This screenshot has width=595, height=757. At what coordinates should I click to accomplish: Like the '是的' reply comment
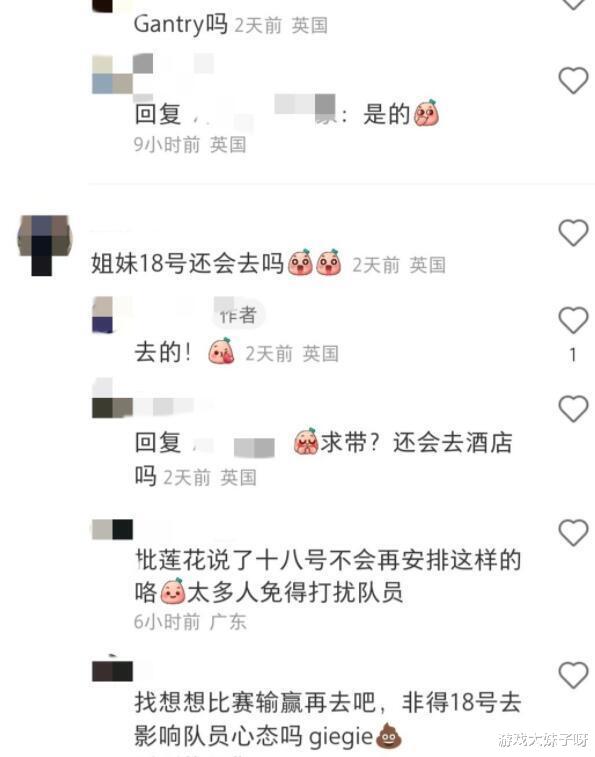click(x=573, y=80)
